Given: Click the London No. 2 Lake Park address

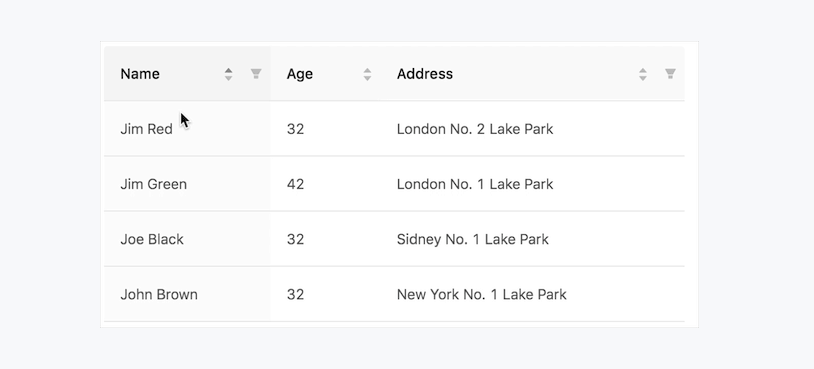Looking at the screenshot, I should 474,129.
